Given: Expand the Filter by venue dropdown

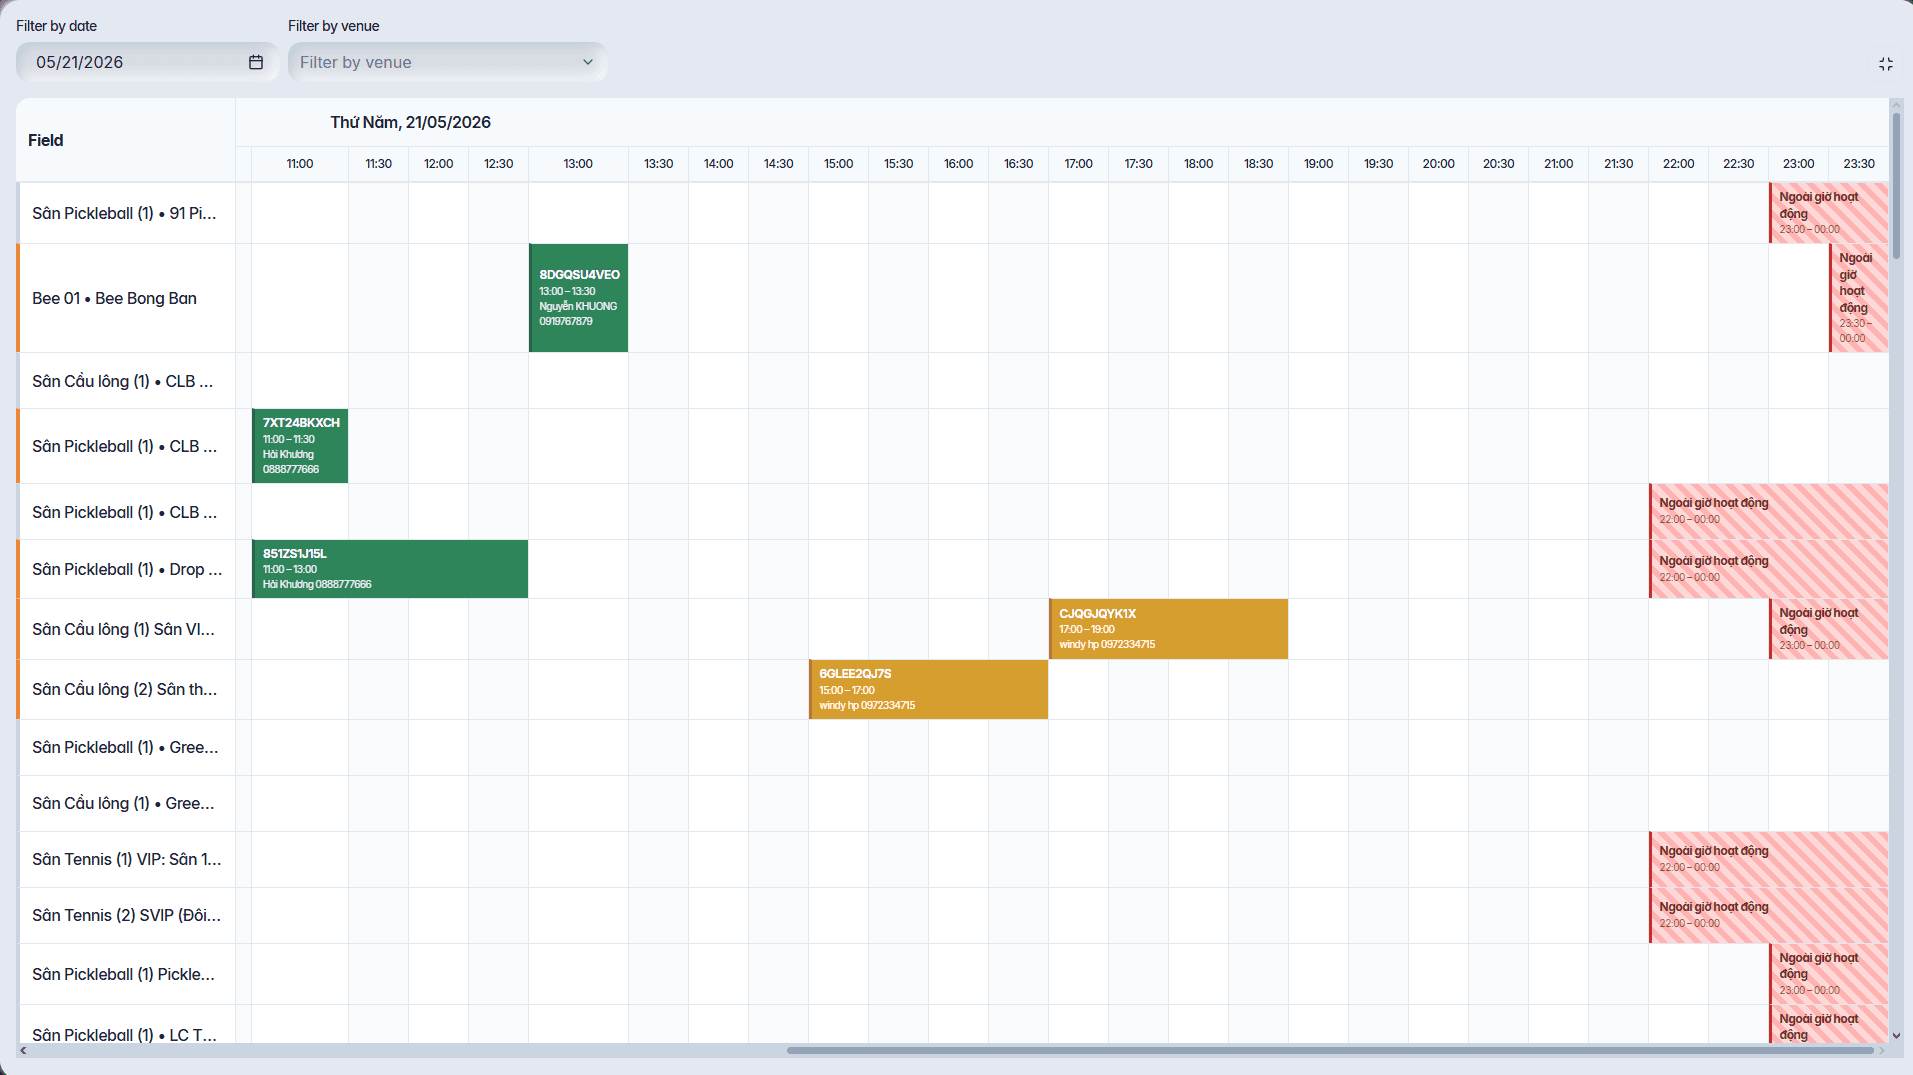Looking at the screenshot, I should click(447, 62).
